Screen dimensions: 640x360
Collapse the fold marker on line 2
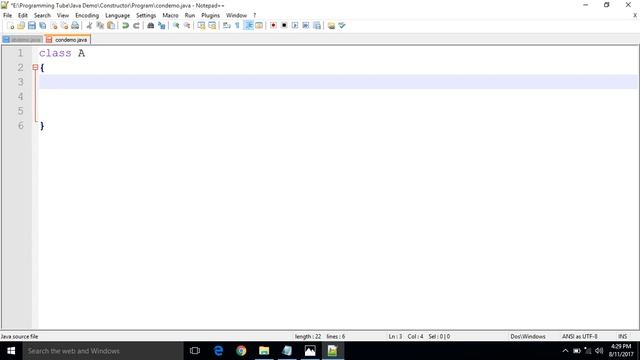(x=35, y=67)
